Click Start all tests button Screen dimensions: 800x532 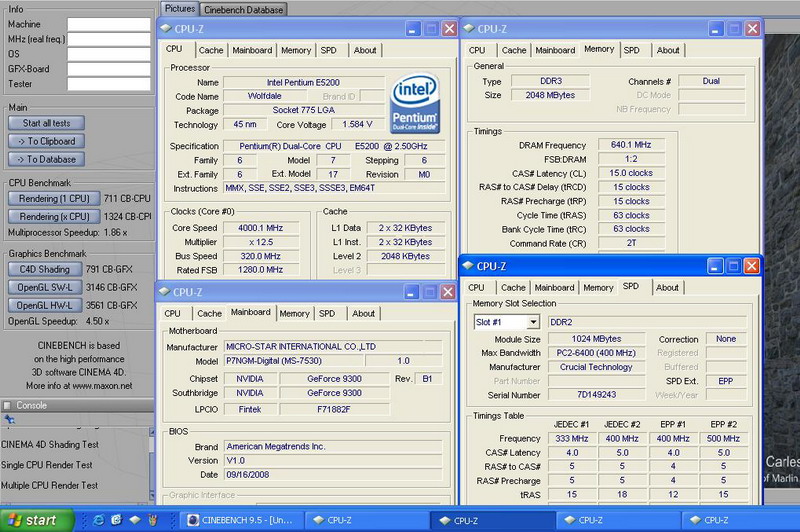click(46, 123)
